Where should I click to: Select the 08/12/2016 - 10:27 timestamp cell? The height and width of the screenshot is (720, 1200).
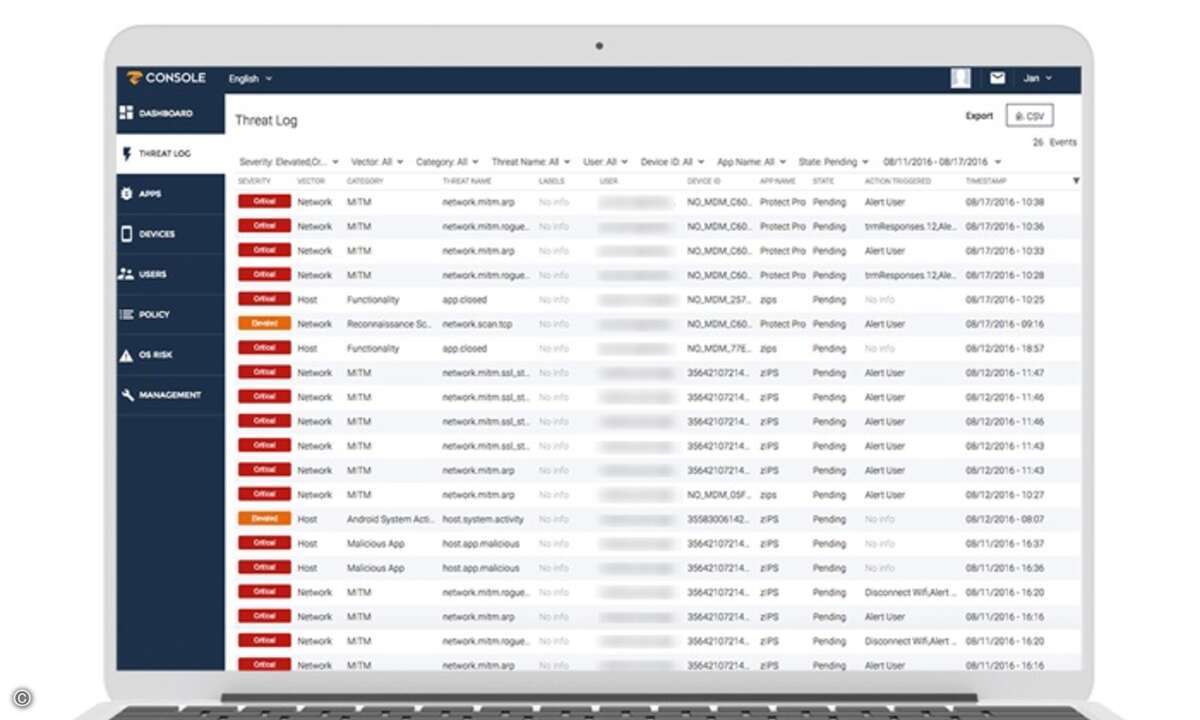tap(1005, 495)
